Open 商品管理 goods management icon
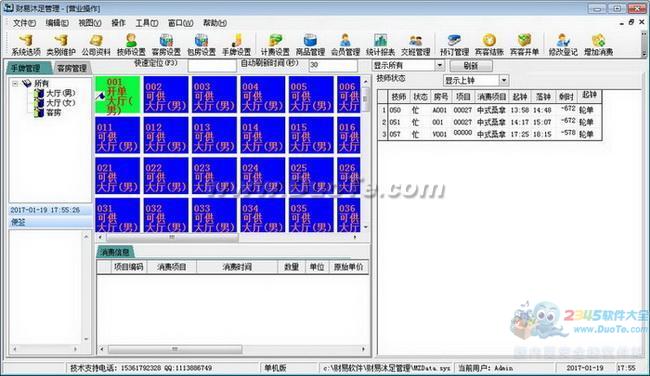 pos(310,45)
